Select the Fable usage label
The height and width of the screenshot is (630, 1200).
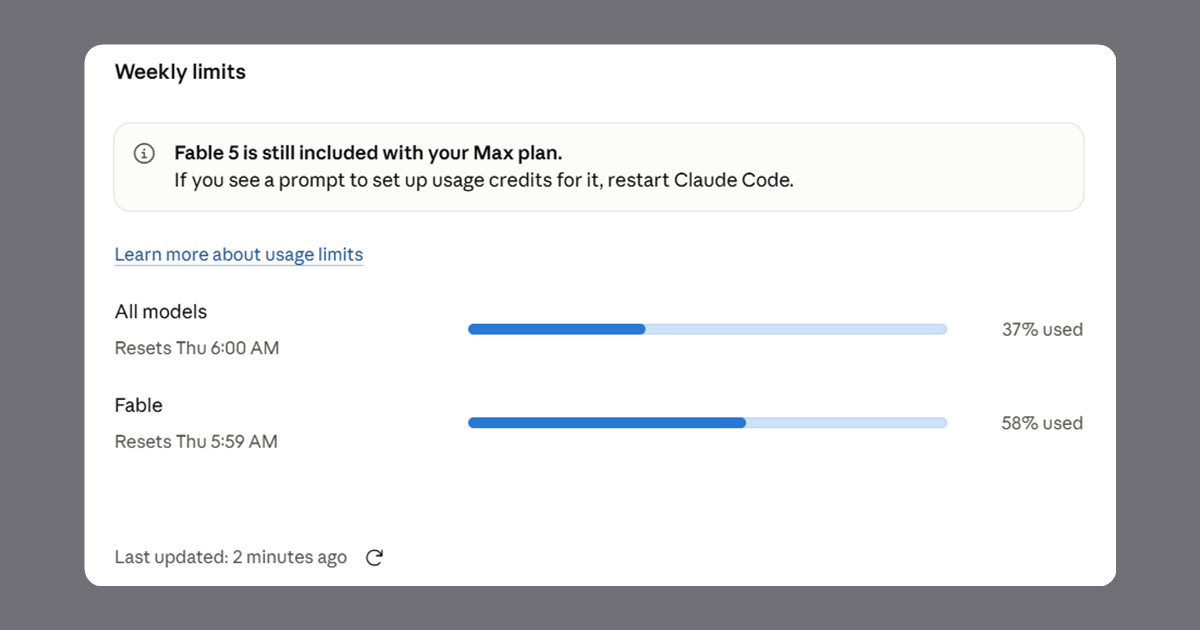[x=139, y=405]
